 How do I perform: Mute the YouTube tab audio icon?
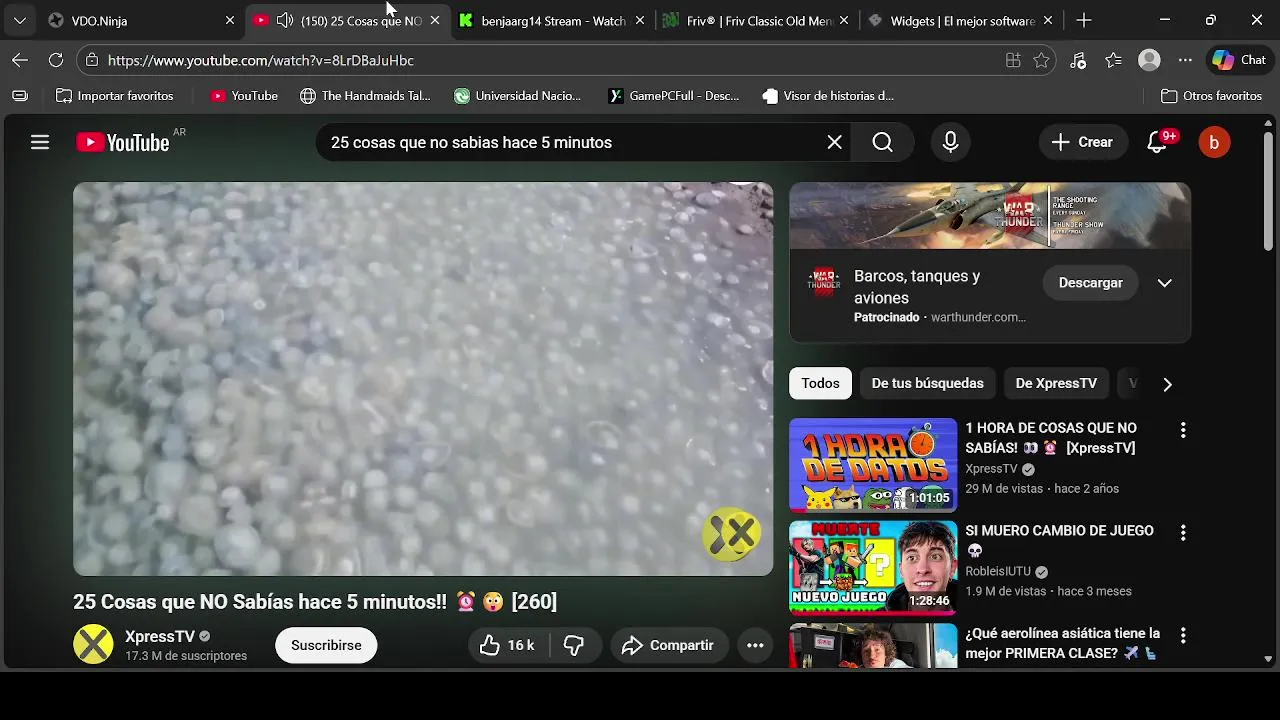[x=285, y=20]
